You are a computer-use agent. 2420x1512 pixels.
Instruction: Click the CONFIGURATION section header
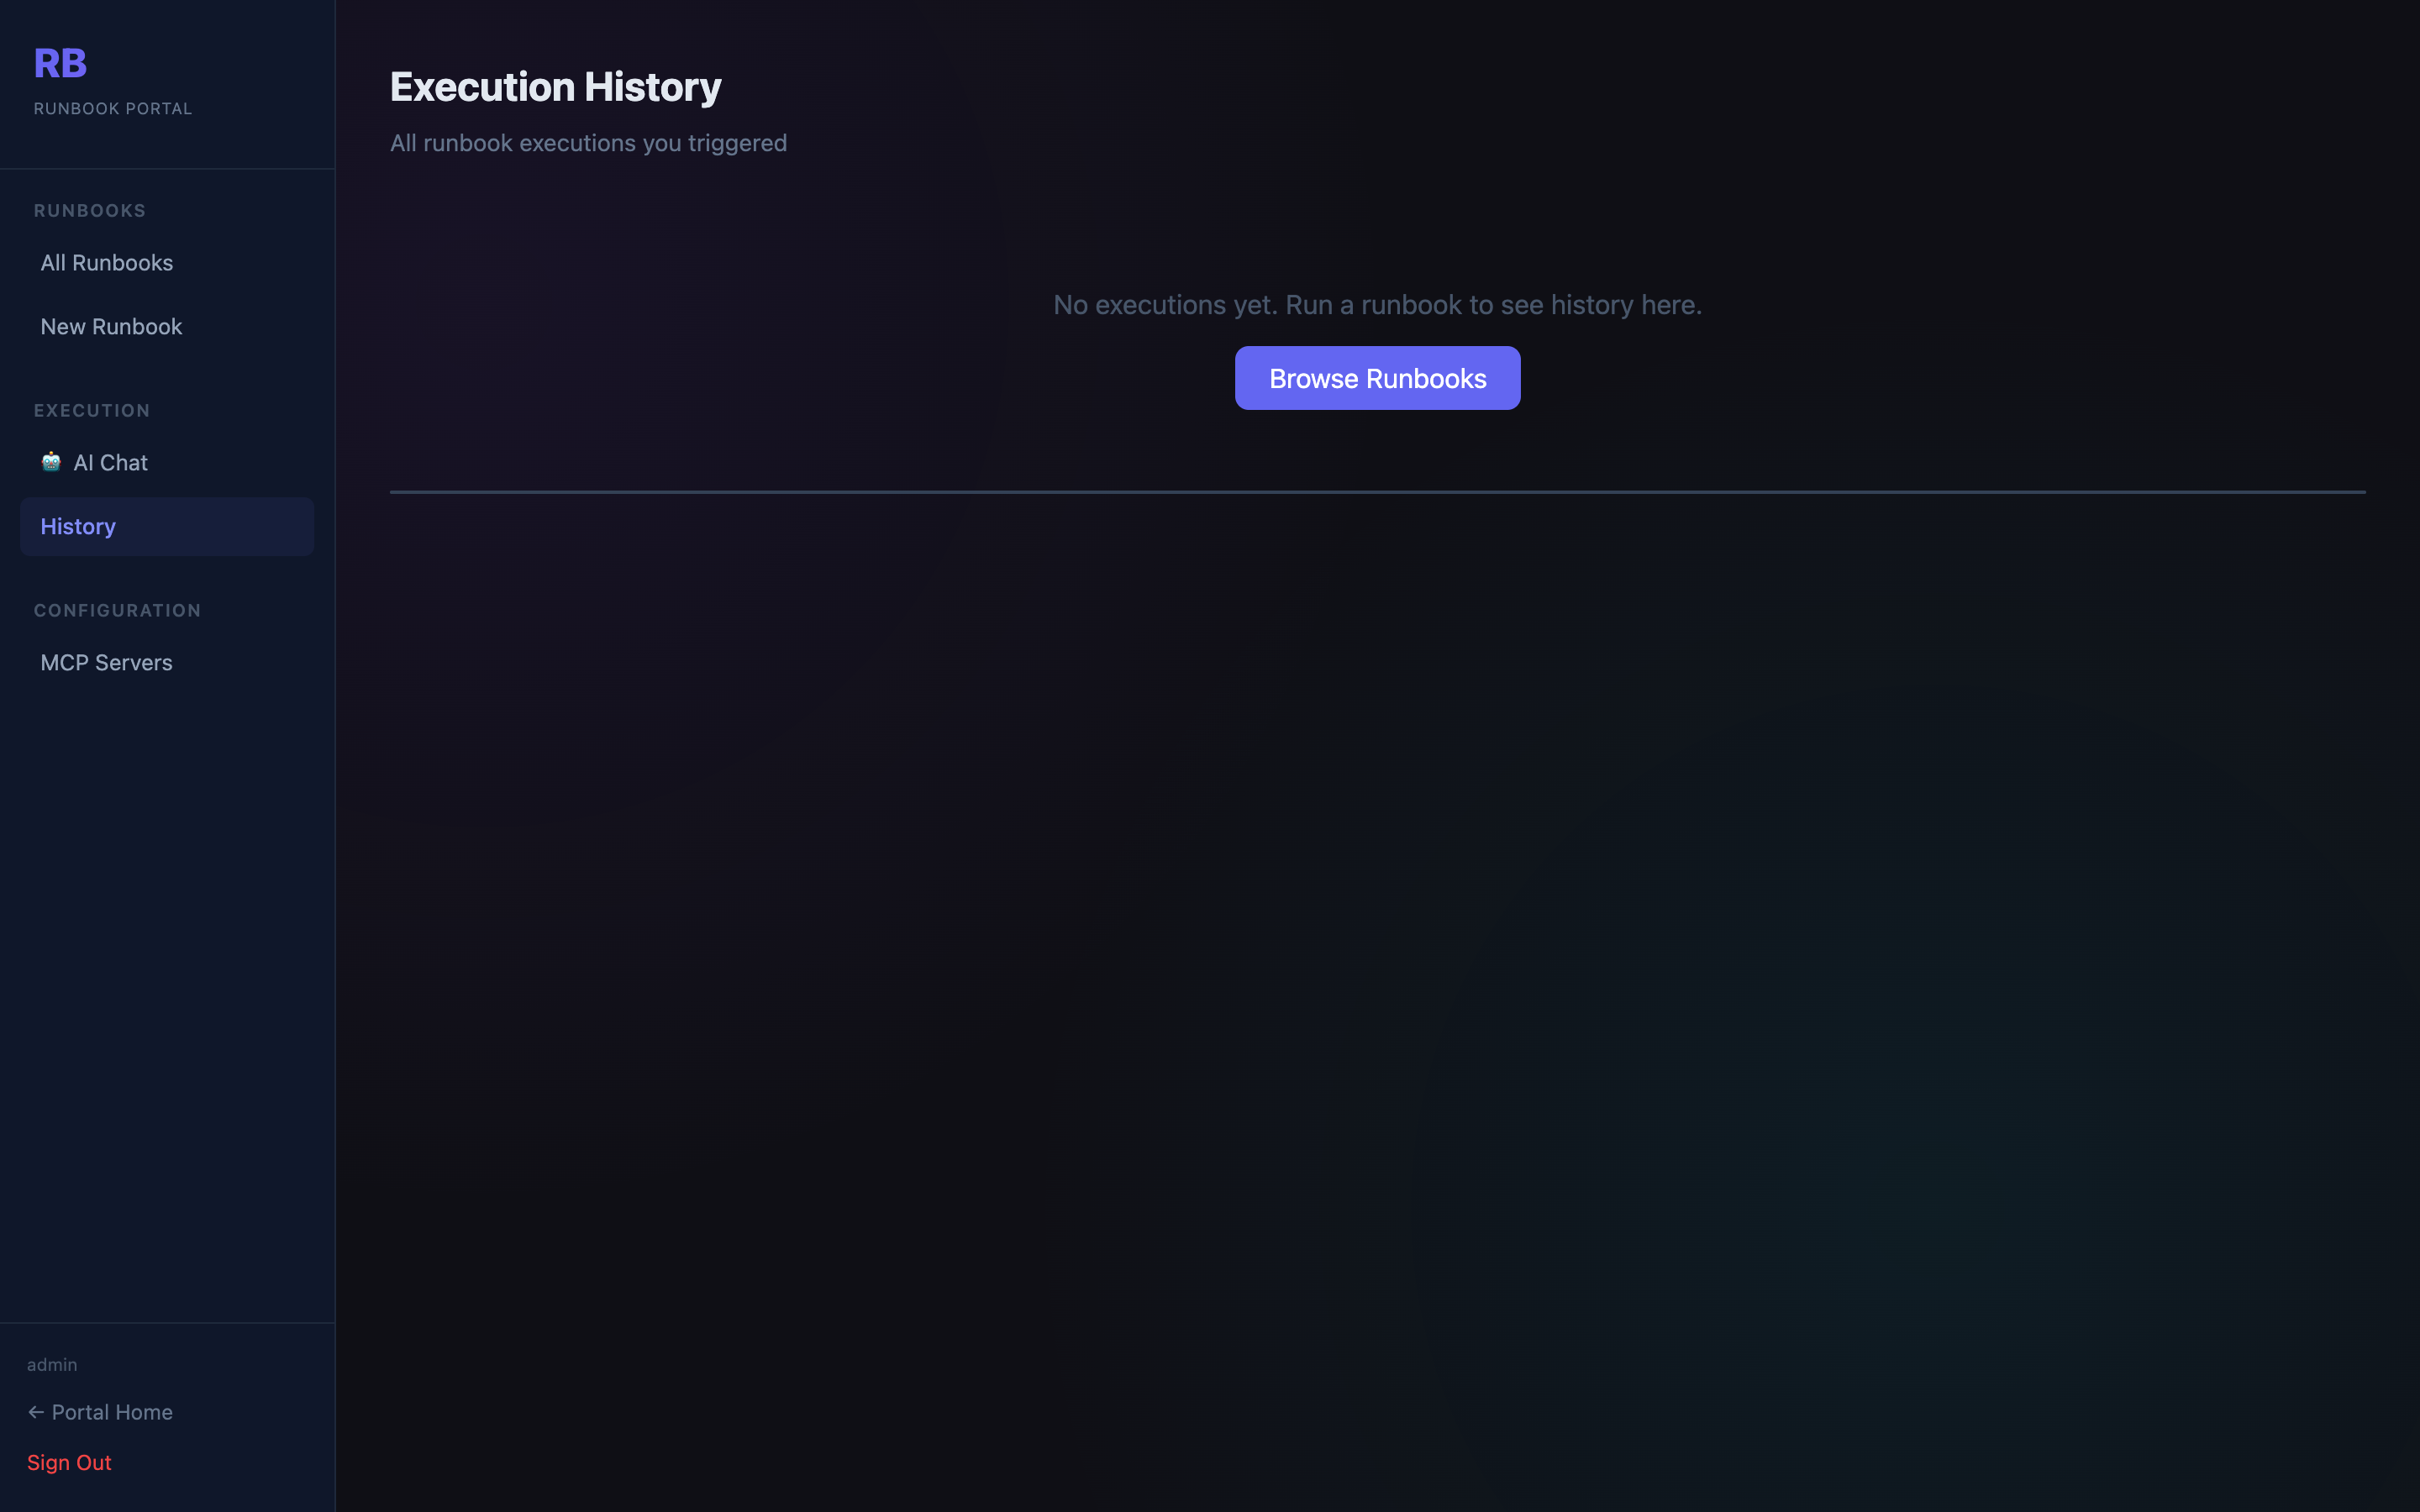tap(117, 610)
